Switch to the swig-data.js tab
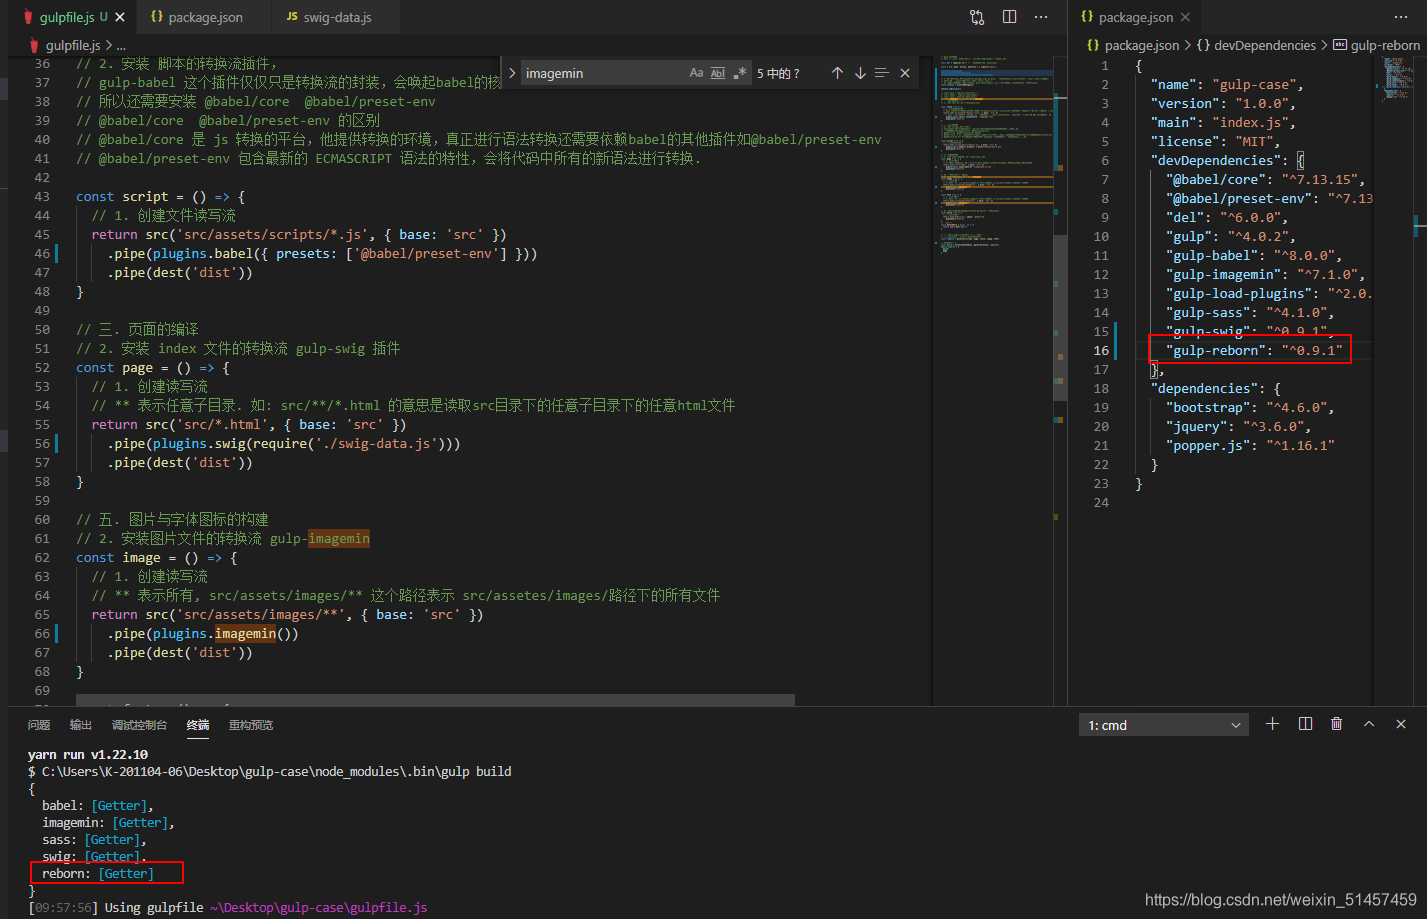1427x919 pixels. pos(337,17)
